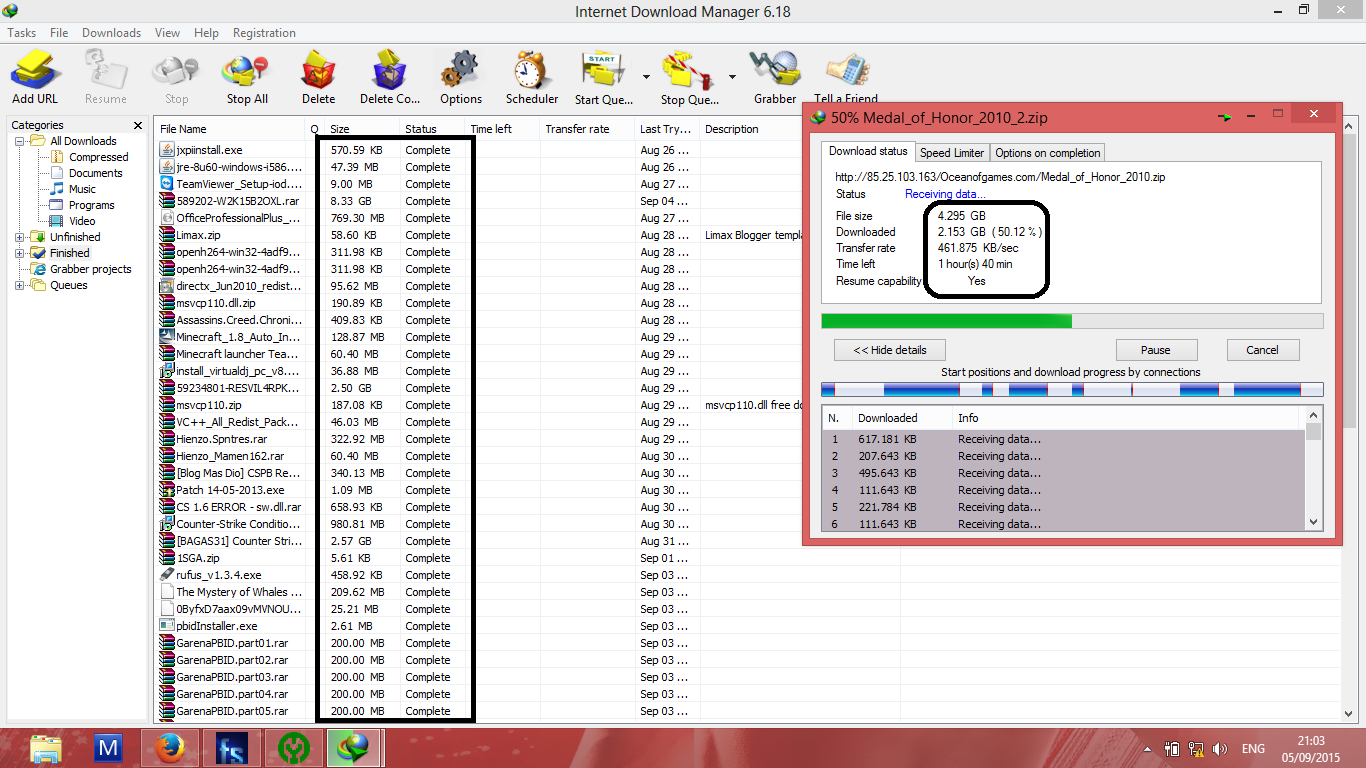Open Firefox from the taskbar
Image resolution: width=1366 pixels, height=768 pixels.
[x=169, y=747]
